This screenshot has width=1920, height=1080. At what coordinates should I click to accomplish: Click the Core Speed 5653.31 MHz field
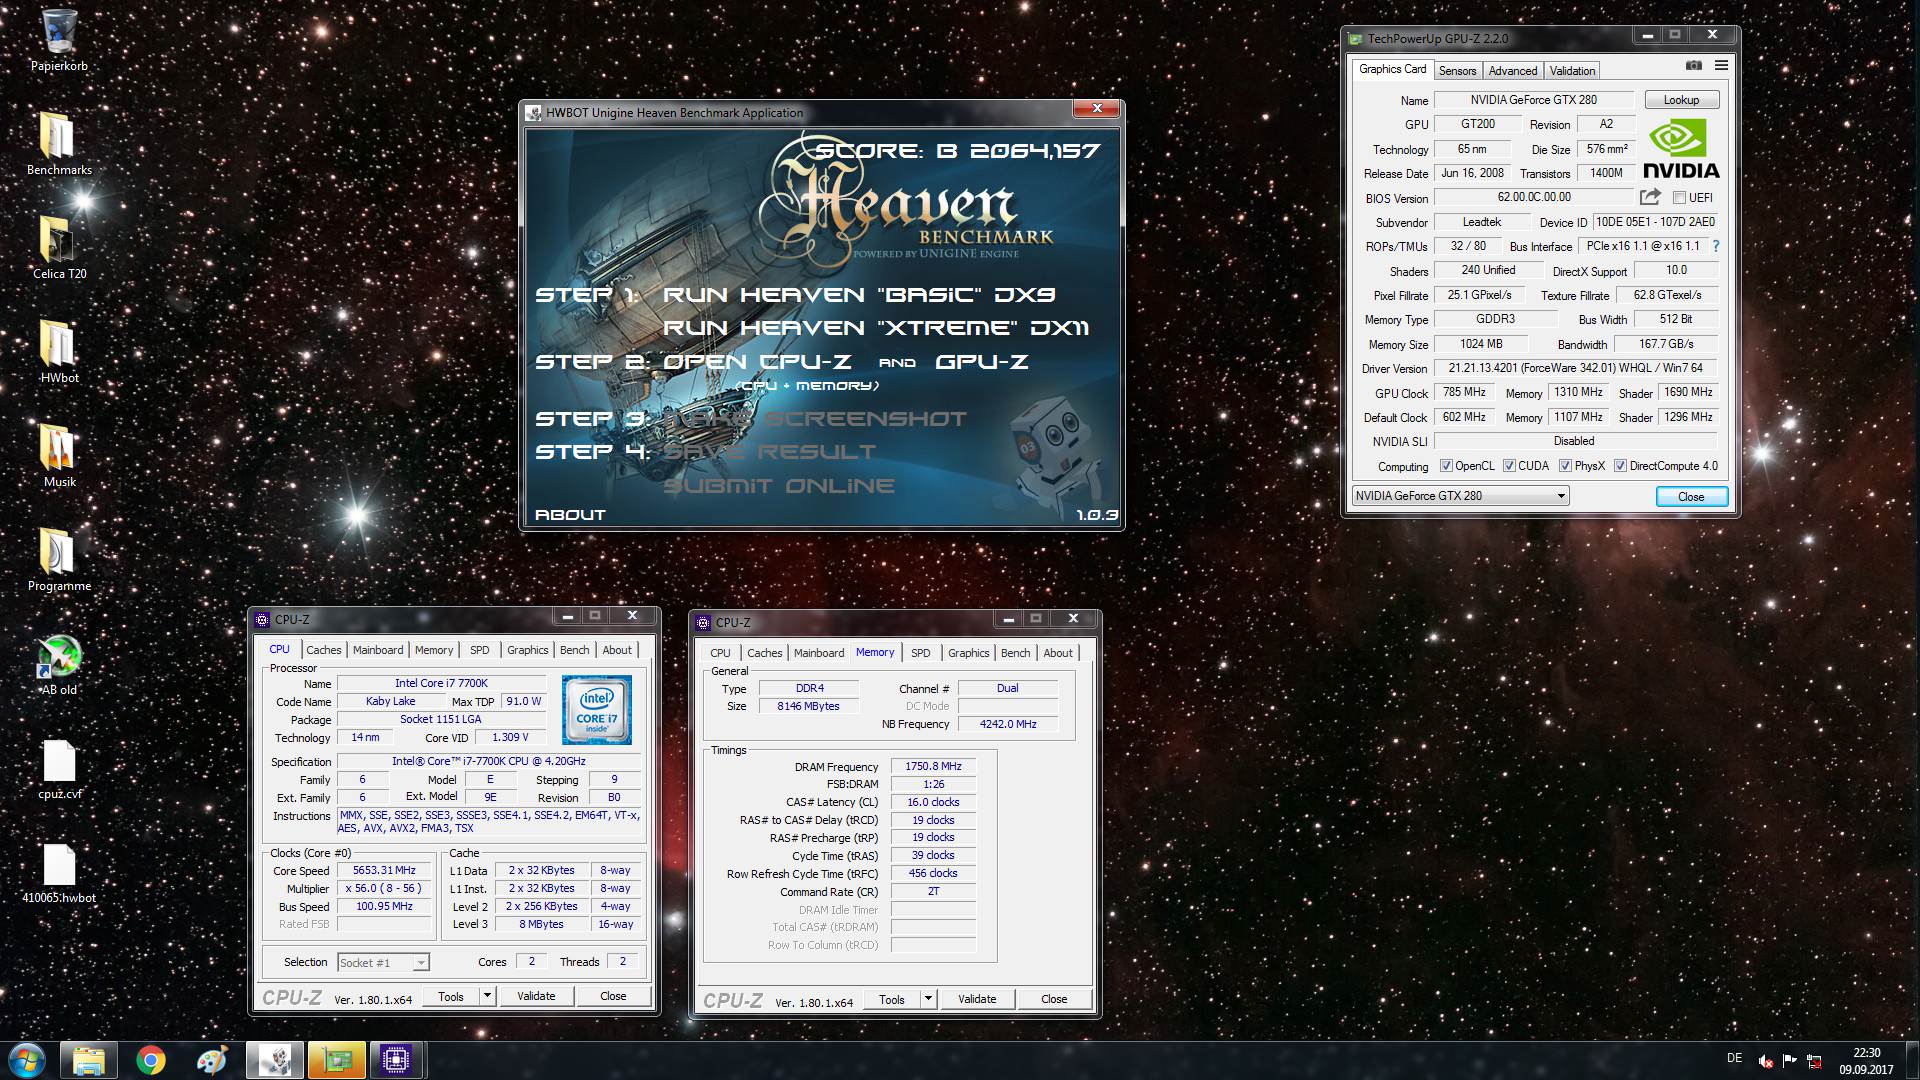coord(384,871)
